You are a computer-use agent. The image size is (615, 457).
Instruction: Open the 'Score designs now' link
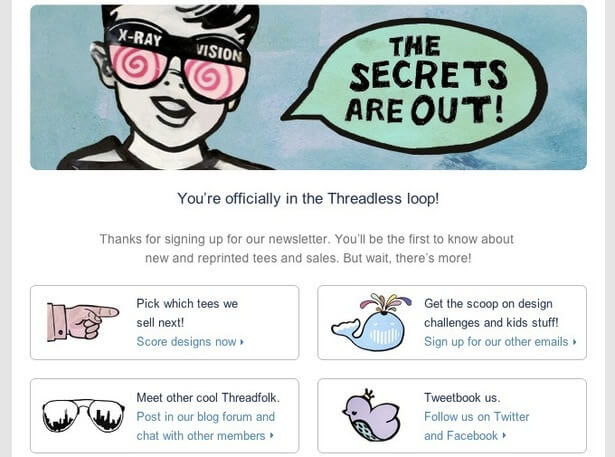coord(186,342)
